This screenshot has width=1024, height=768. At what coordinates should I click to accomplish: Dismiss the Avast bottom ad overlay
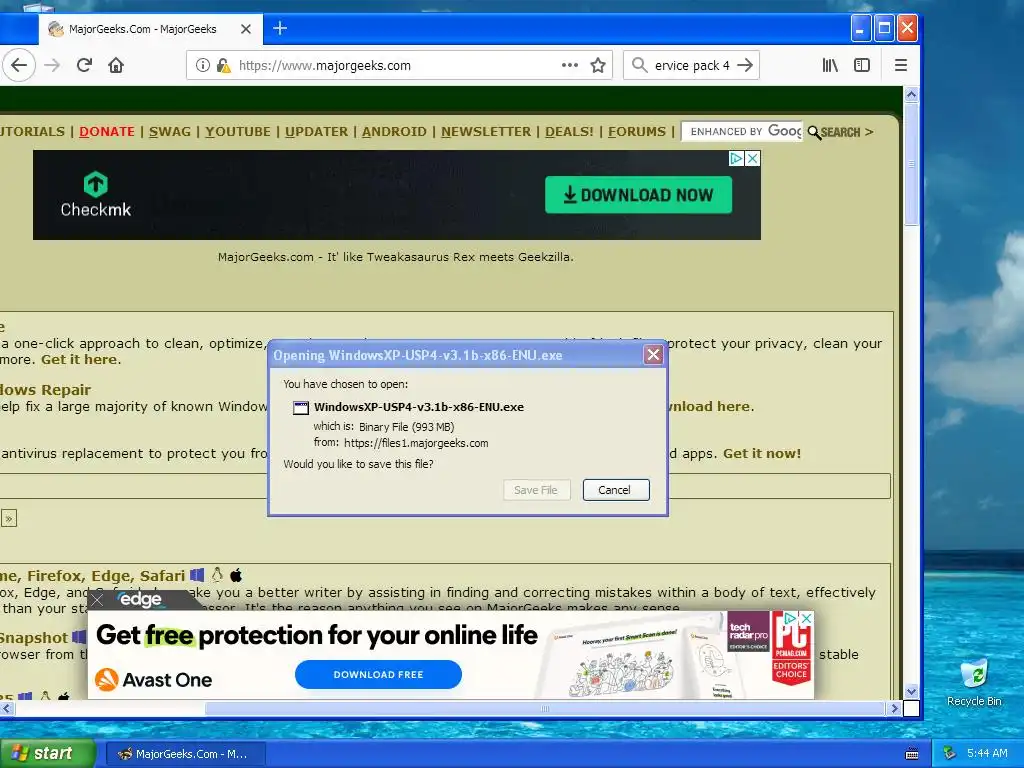coord(97,600)
